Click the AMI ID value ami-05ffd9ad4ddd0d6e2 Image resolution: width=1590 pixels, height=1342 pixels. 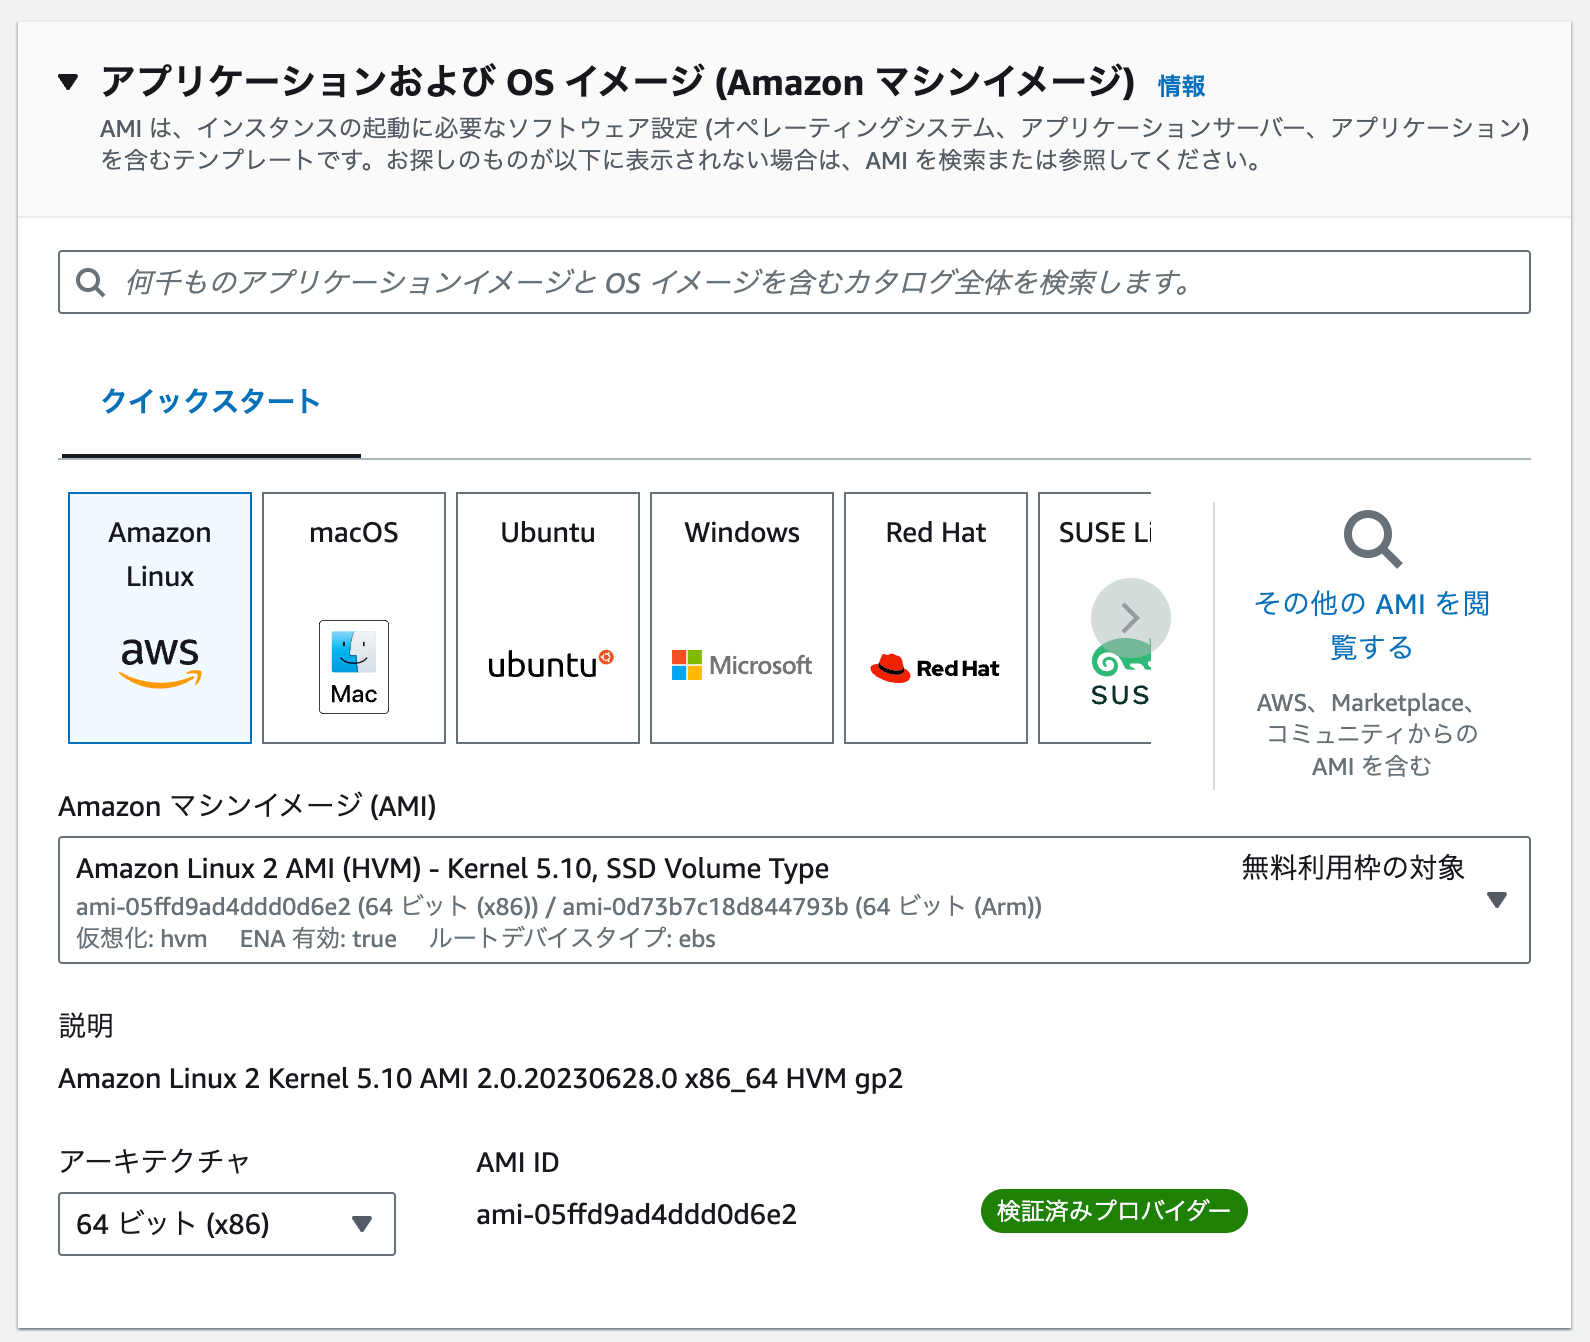[x=637, y=1214]
